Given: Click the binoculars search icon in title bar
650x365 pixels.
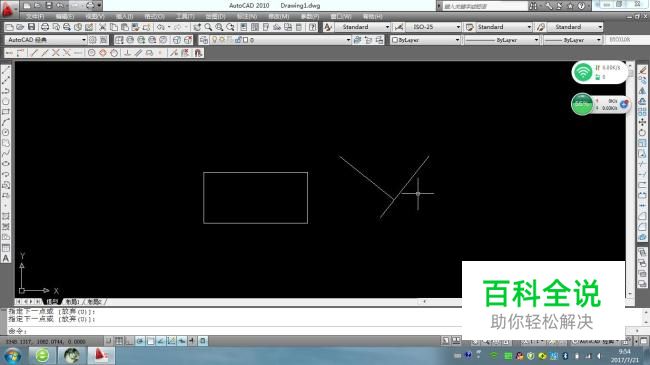Looking at the screenshot, I should [x=533, y=6].
